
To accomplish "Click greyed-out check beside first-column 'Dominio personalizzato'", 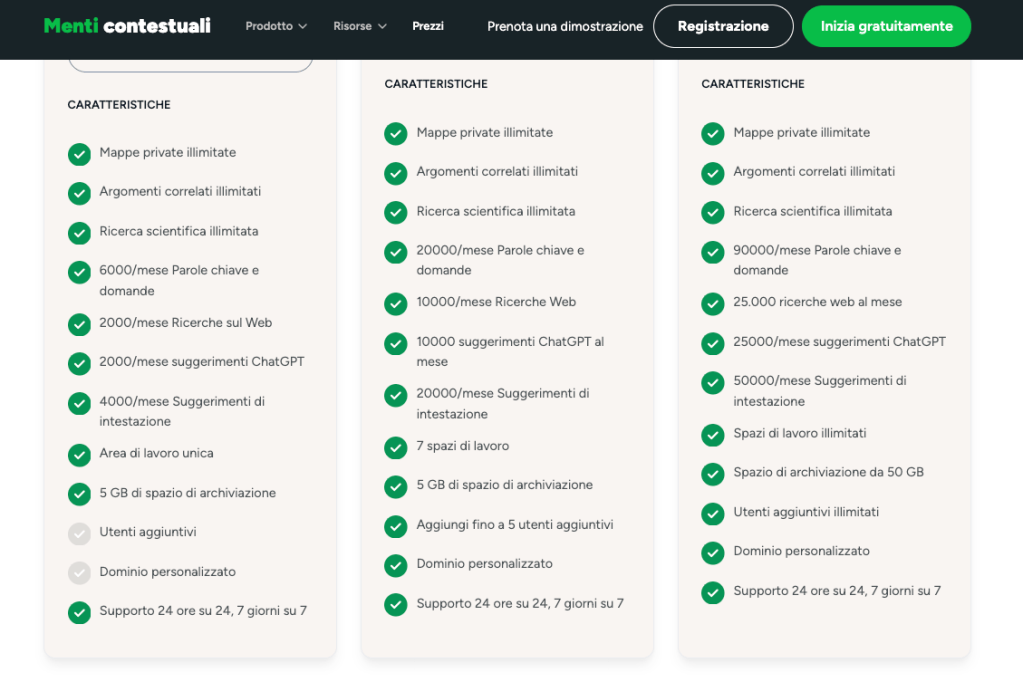I will click(79, 573).
